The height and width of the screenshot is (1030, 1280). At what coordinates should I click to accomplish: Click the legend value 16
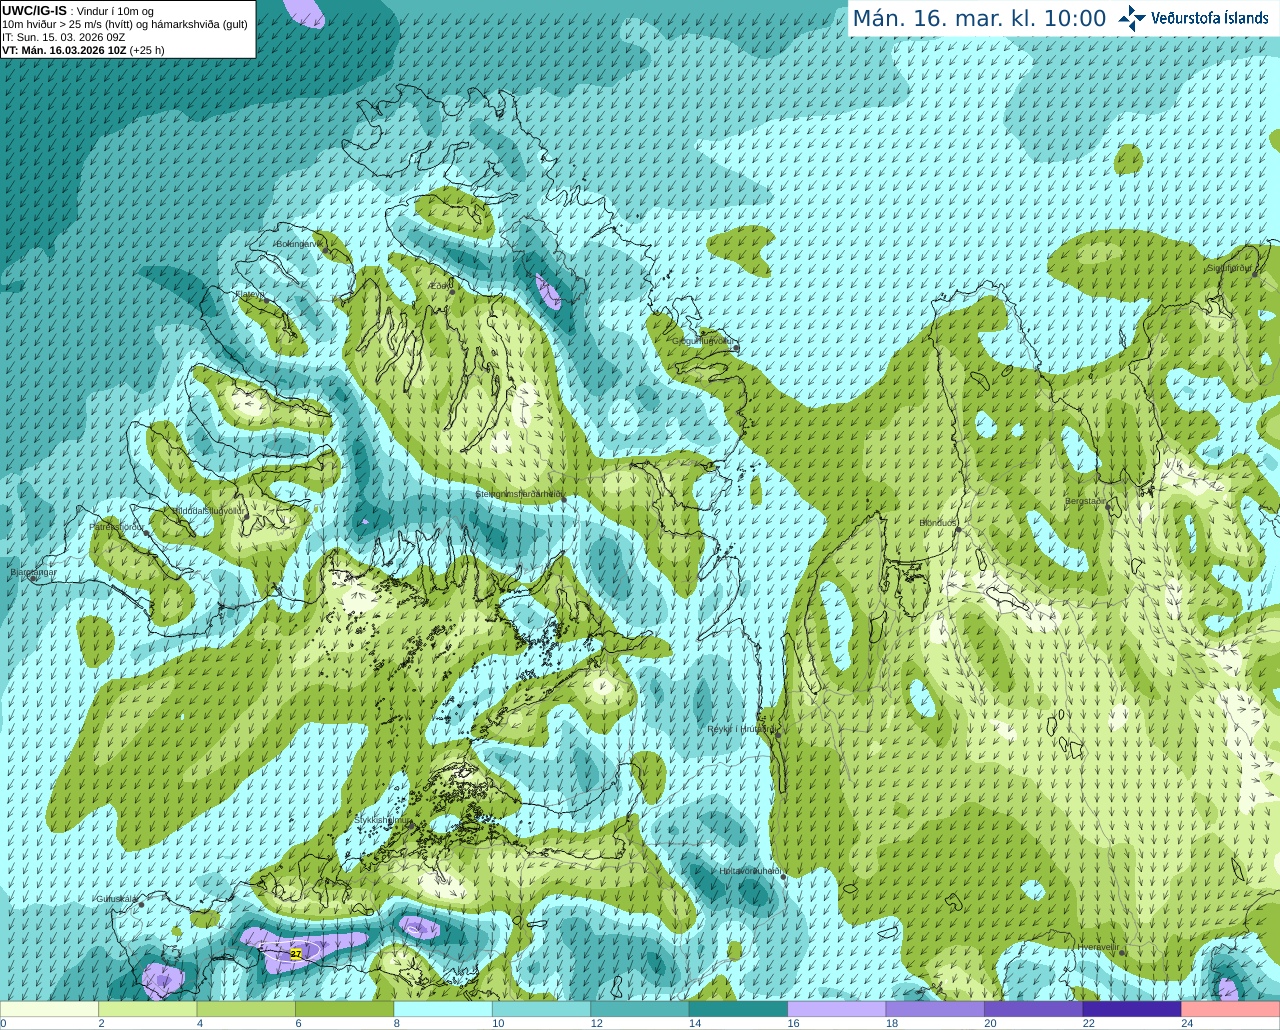pyautogui.click(x=793, y=1023)
